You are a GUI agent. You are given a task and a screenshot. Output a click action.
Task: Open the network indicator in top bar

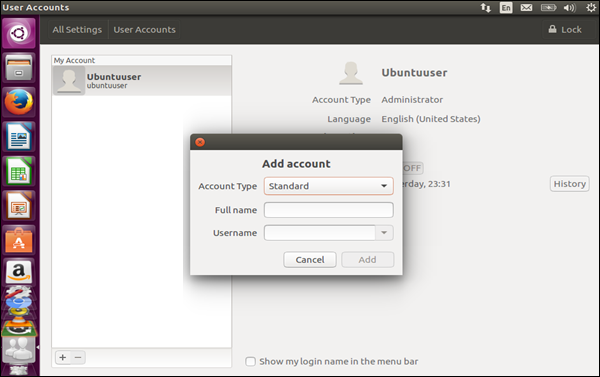coord(486,8)
